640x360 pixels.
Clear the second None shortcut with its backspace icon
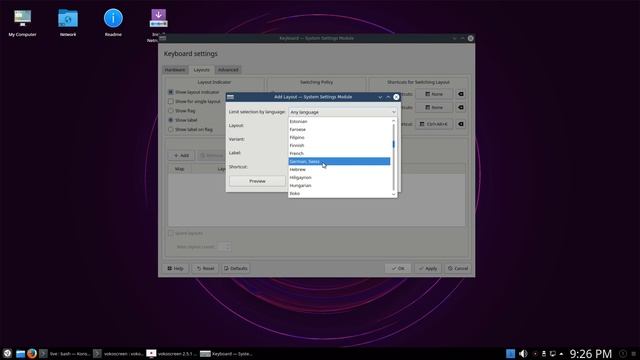[461, 107]
